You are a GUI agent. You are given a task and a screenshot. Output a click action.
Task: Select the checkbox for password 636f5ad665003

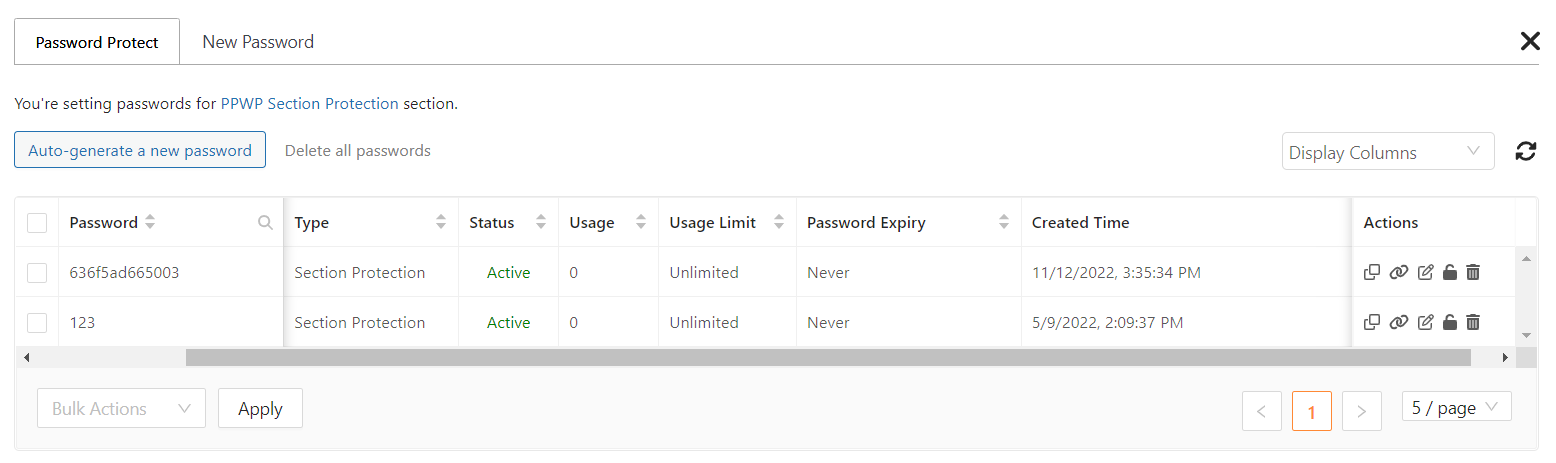(x=37, y=273)
